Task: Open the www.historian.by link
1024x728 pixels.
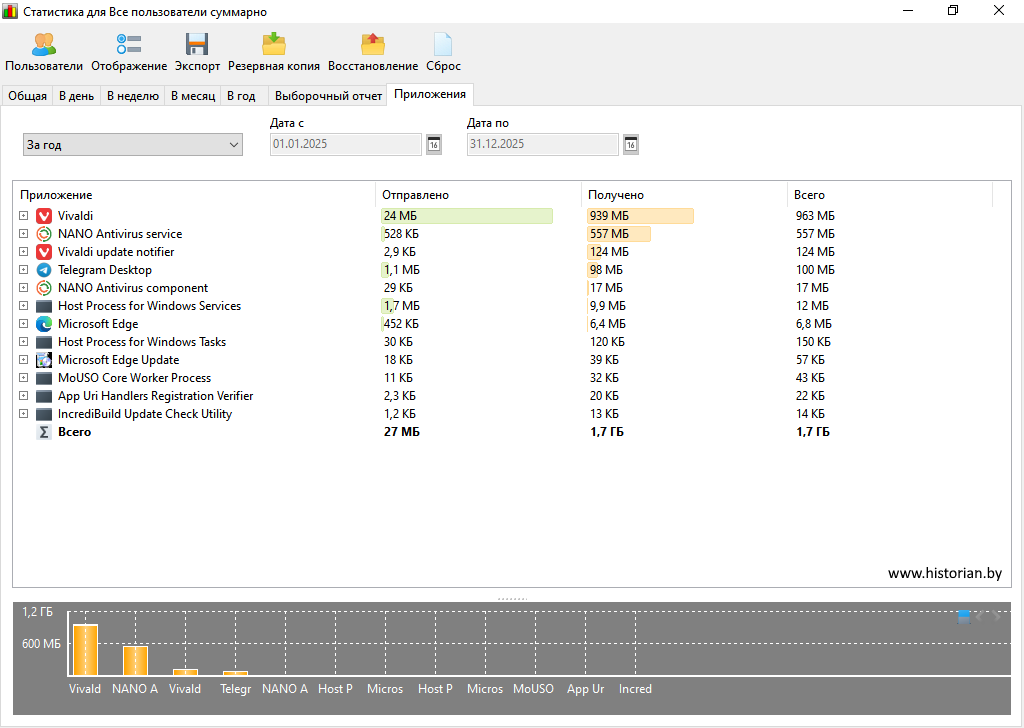Action: [944, 573]
